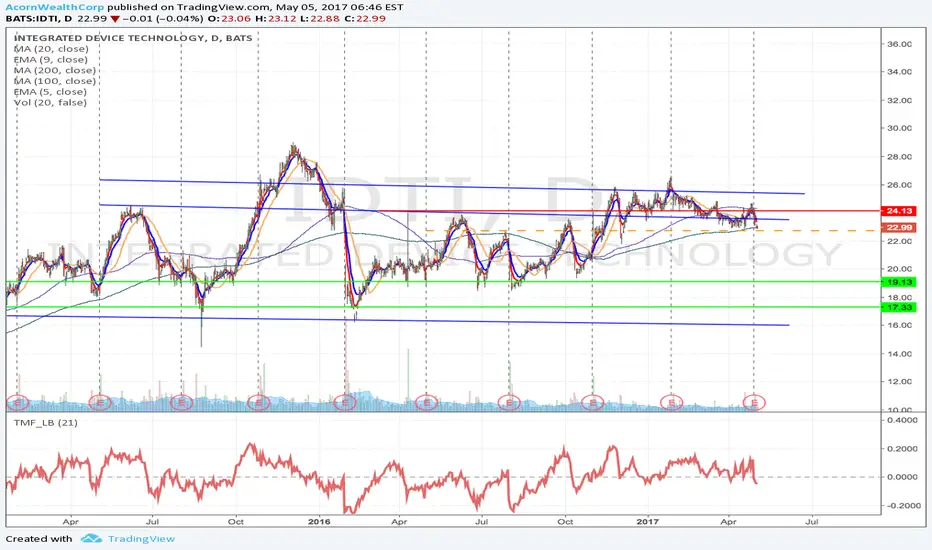Click the 0.2000 TMF axis value

click(x=902, y=449)
